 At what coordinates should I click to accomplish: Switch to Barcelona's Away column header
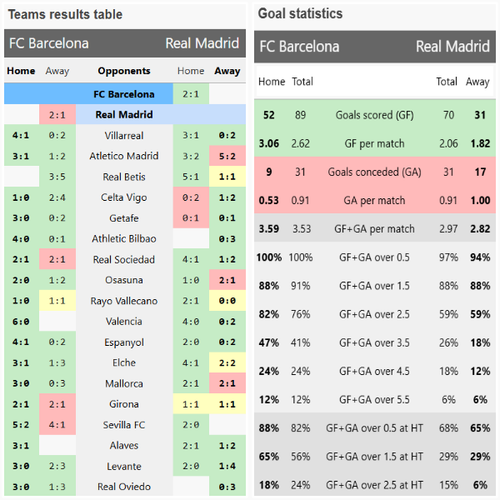tap(57, 71)
